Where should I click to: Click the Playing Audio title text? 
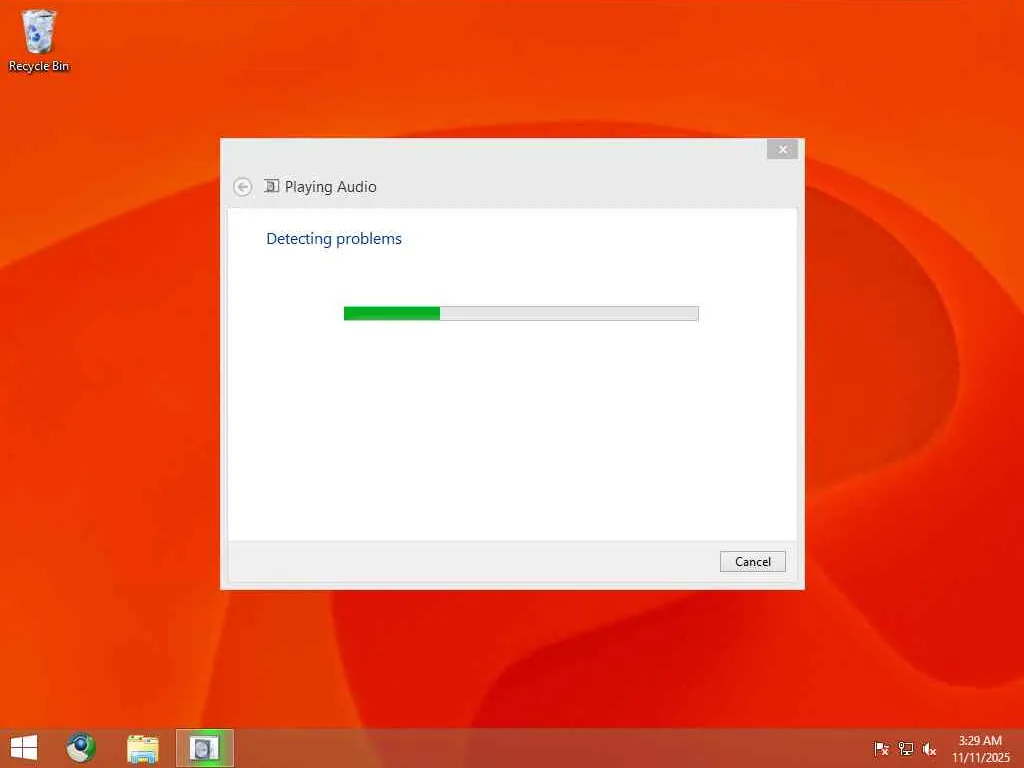click(330, 187)
